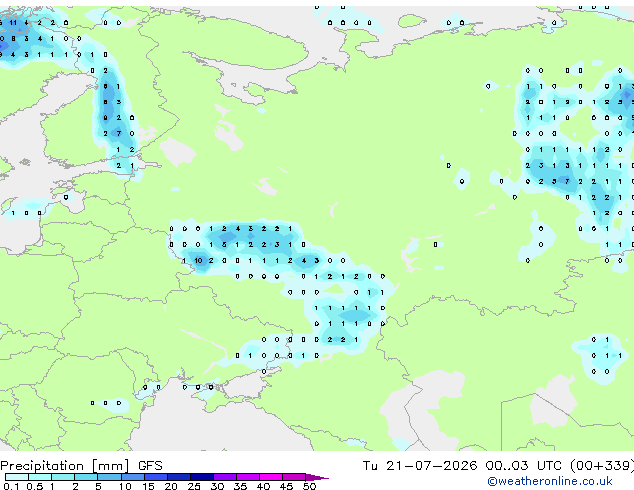Image resolution: width=634 pixels, height=490 pixels.
Task: Select the "00..03 UTC" time text
Action: 524,466
